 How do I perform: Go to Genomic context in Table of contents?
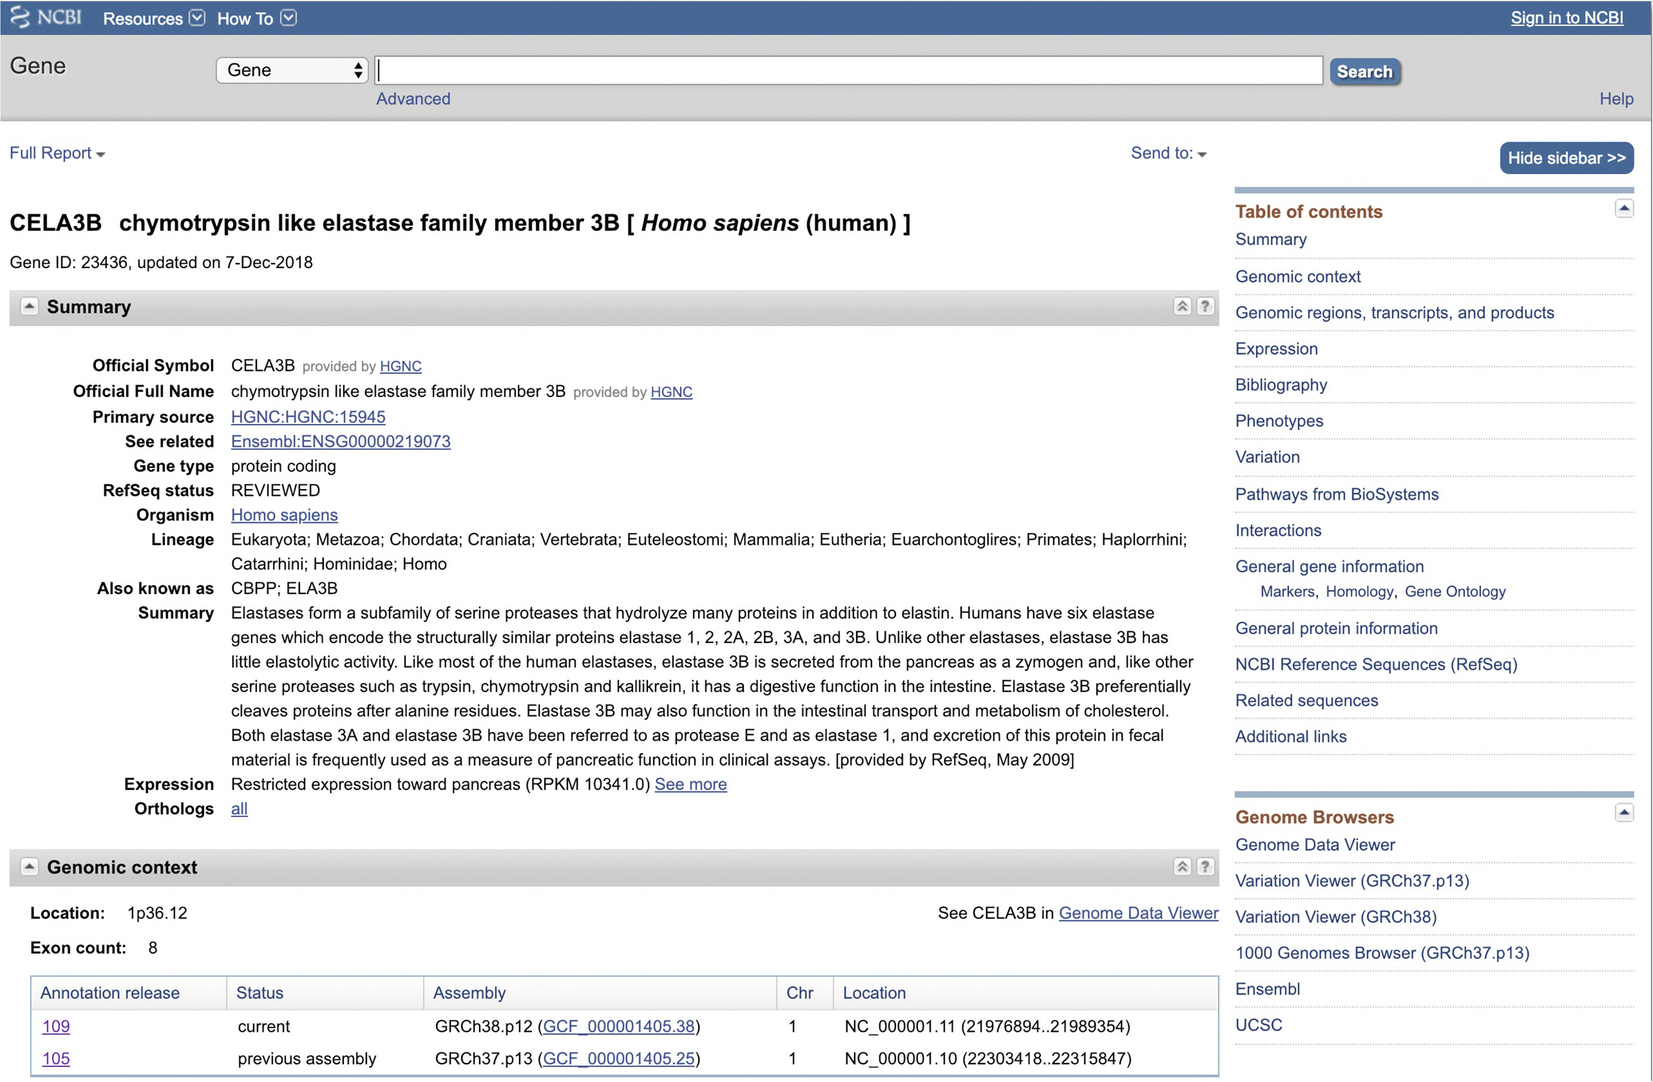click(1297, 276)
